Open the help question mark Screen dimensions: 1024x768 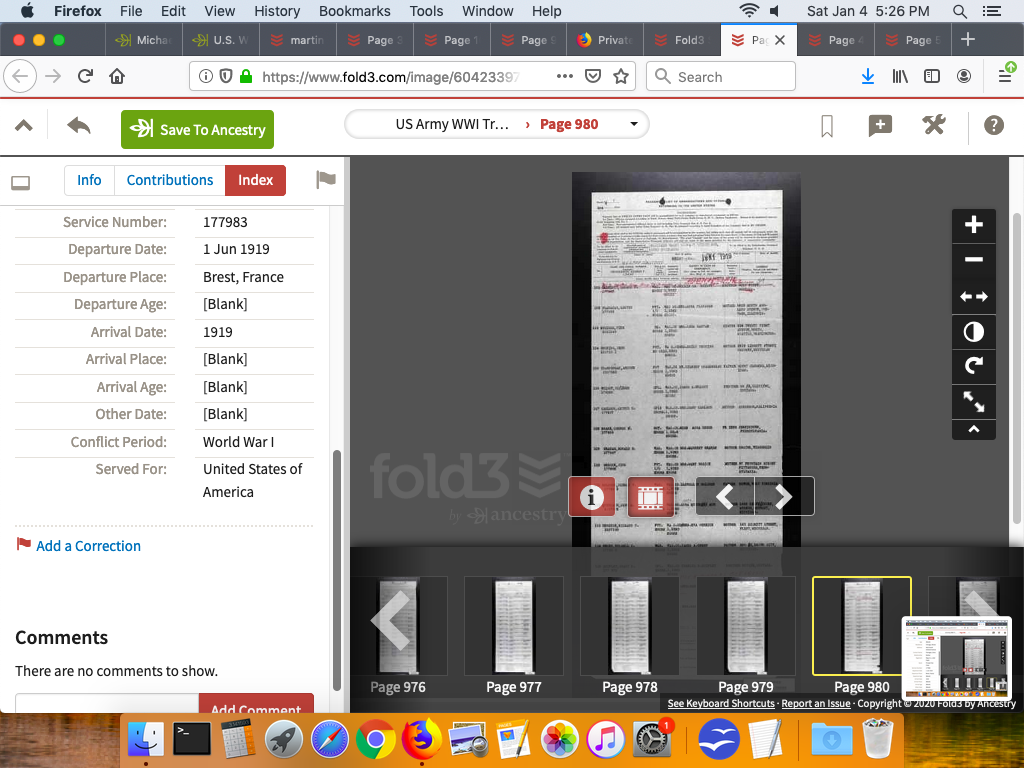[993, 126]
